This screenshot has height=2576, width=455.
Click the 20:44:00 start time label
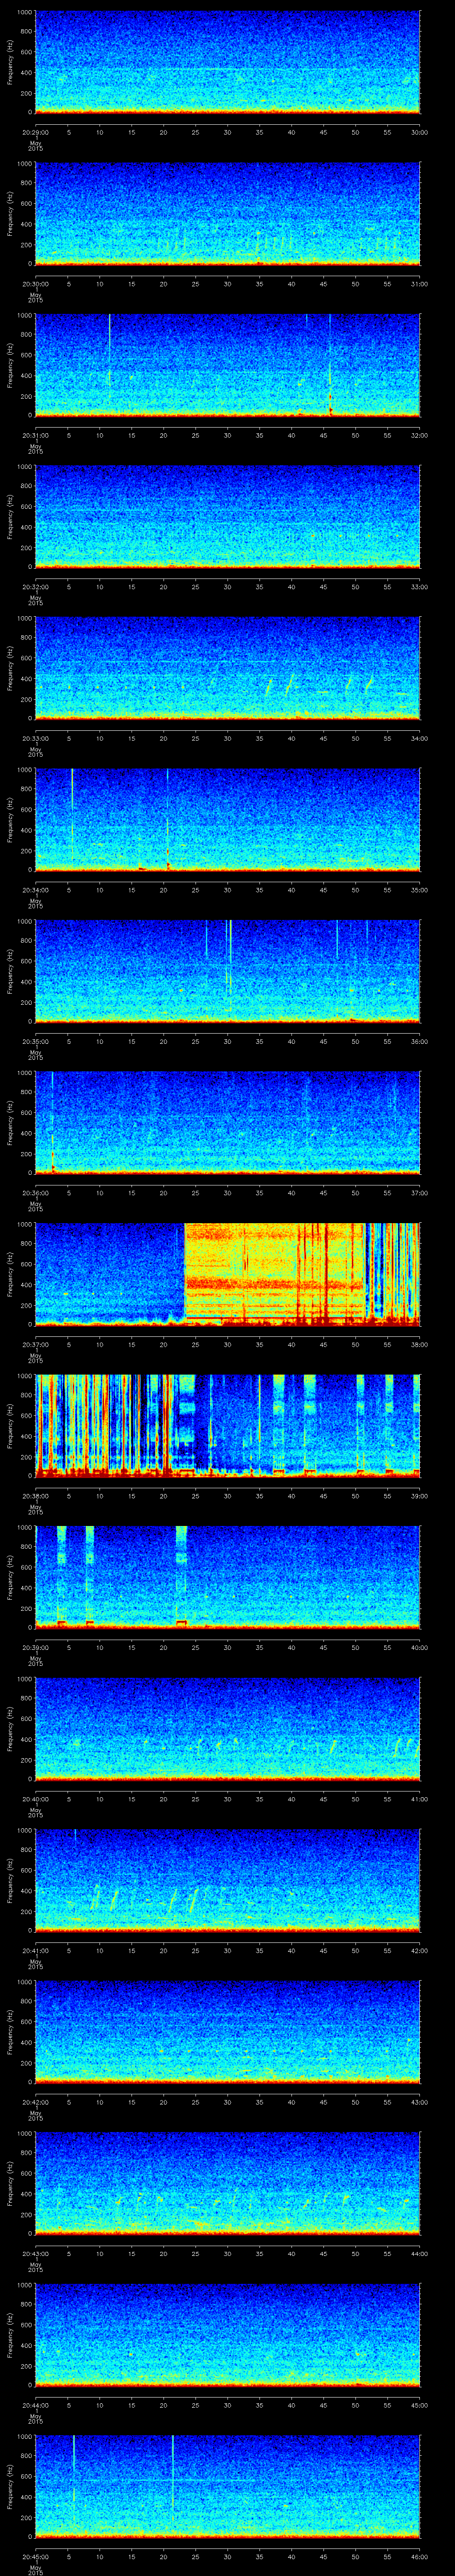[35, 2405]
